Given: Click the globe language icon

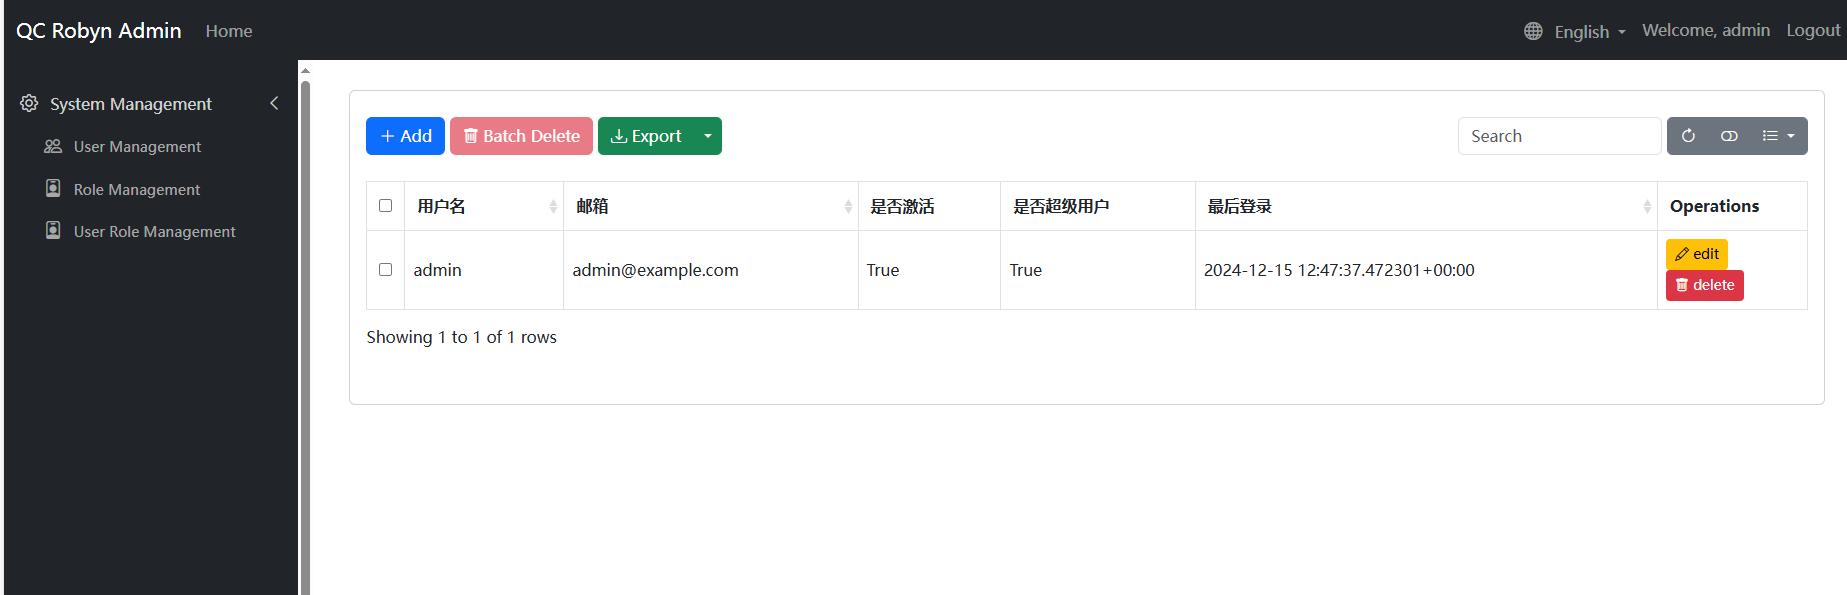Looking at the screenshot, I should pyautogui.click(x=1533, y=31).
